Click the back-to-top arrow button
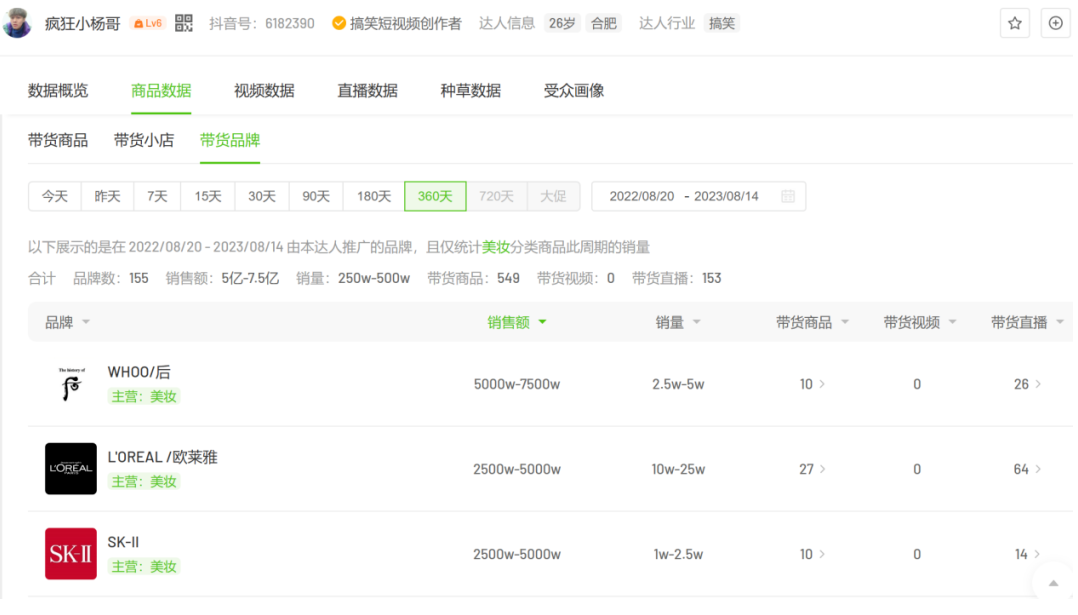This screenshot has width=1078, height=615. [x=1053, y=583]
